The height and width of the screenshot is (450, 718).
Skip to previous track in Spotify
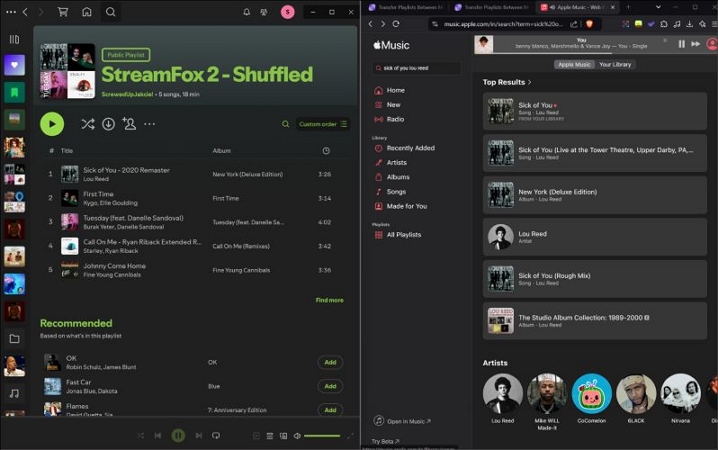click(158, 435)
